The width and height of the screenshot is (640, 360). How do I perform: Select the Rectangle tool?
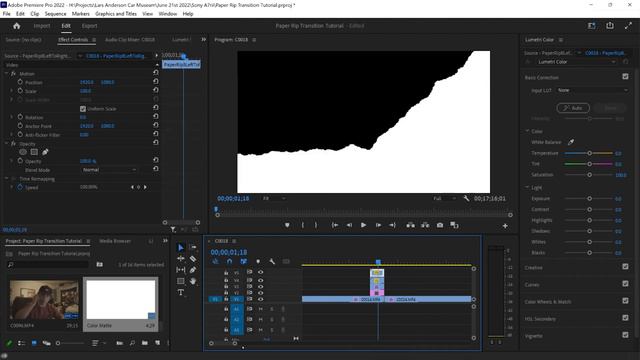(x=181, y=281)
